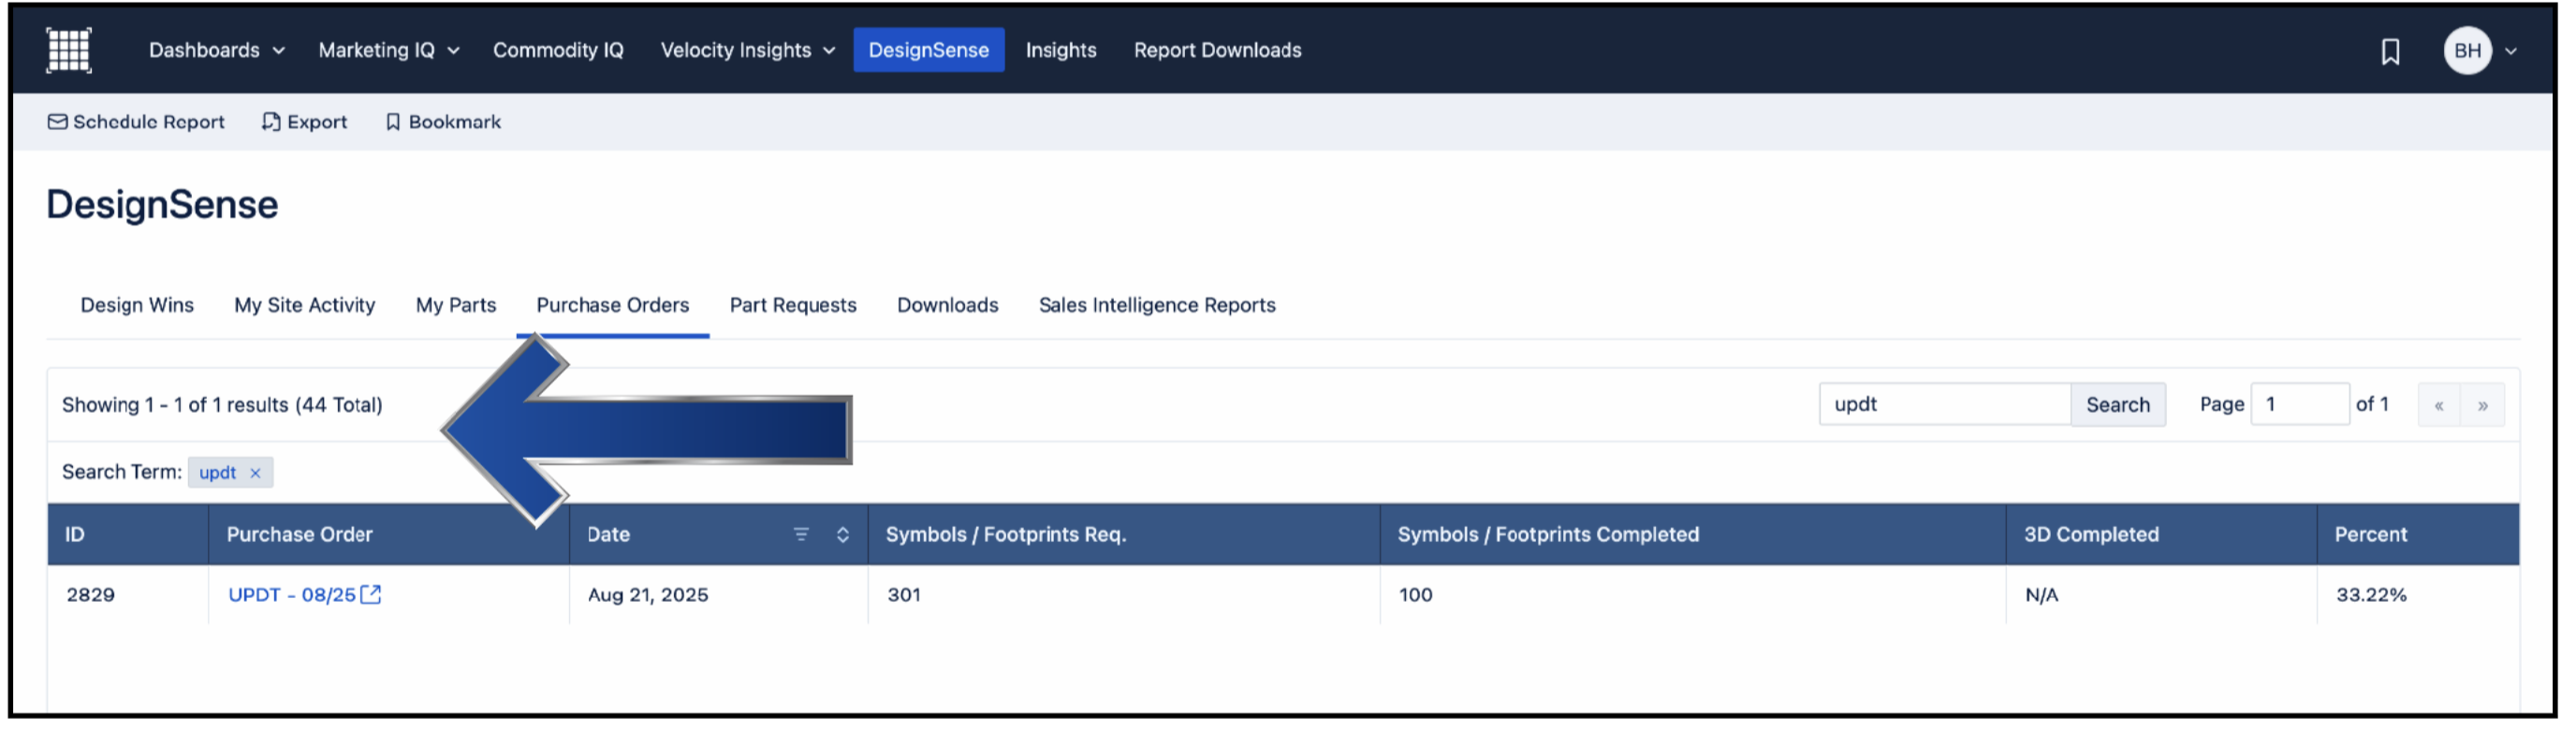Click the BH user avatar

tap(2467, 50)
